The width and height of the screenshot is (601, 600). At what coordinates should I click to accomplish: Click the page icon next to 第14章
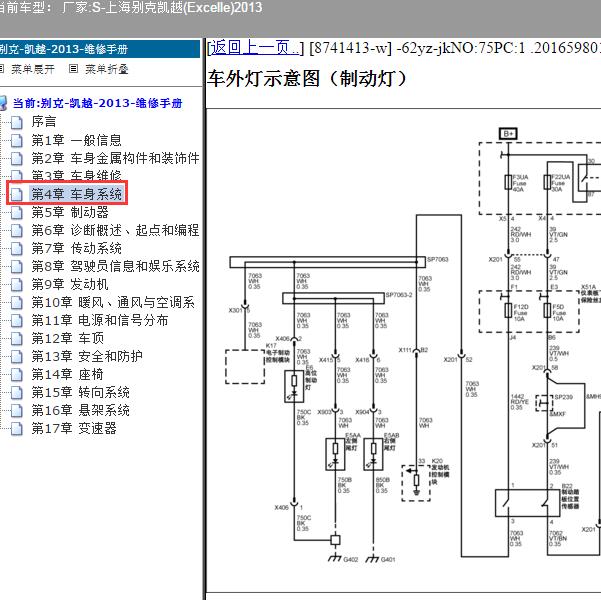coord(16,375)
